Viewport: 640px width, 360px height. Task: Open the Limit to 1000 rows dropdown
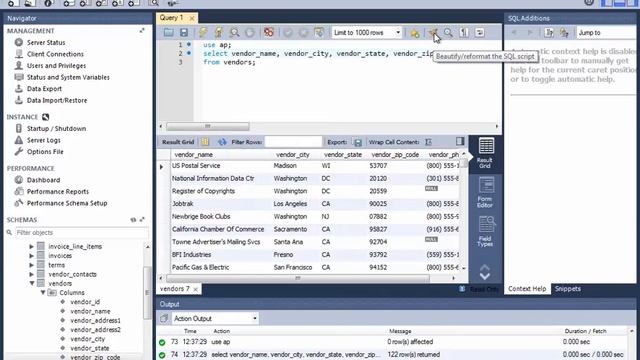(367, 32)
